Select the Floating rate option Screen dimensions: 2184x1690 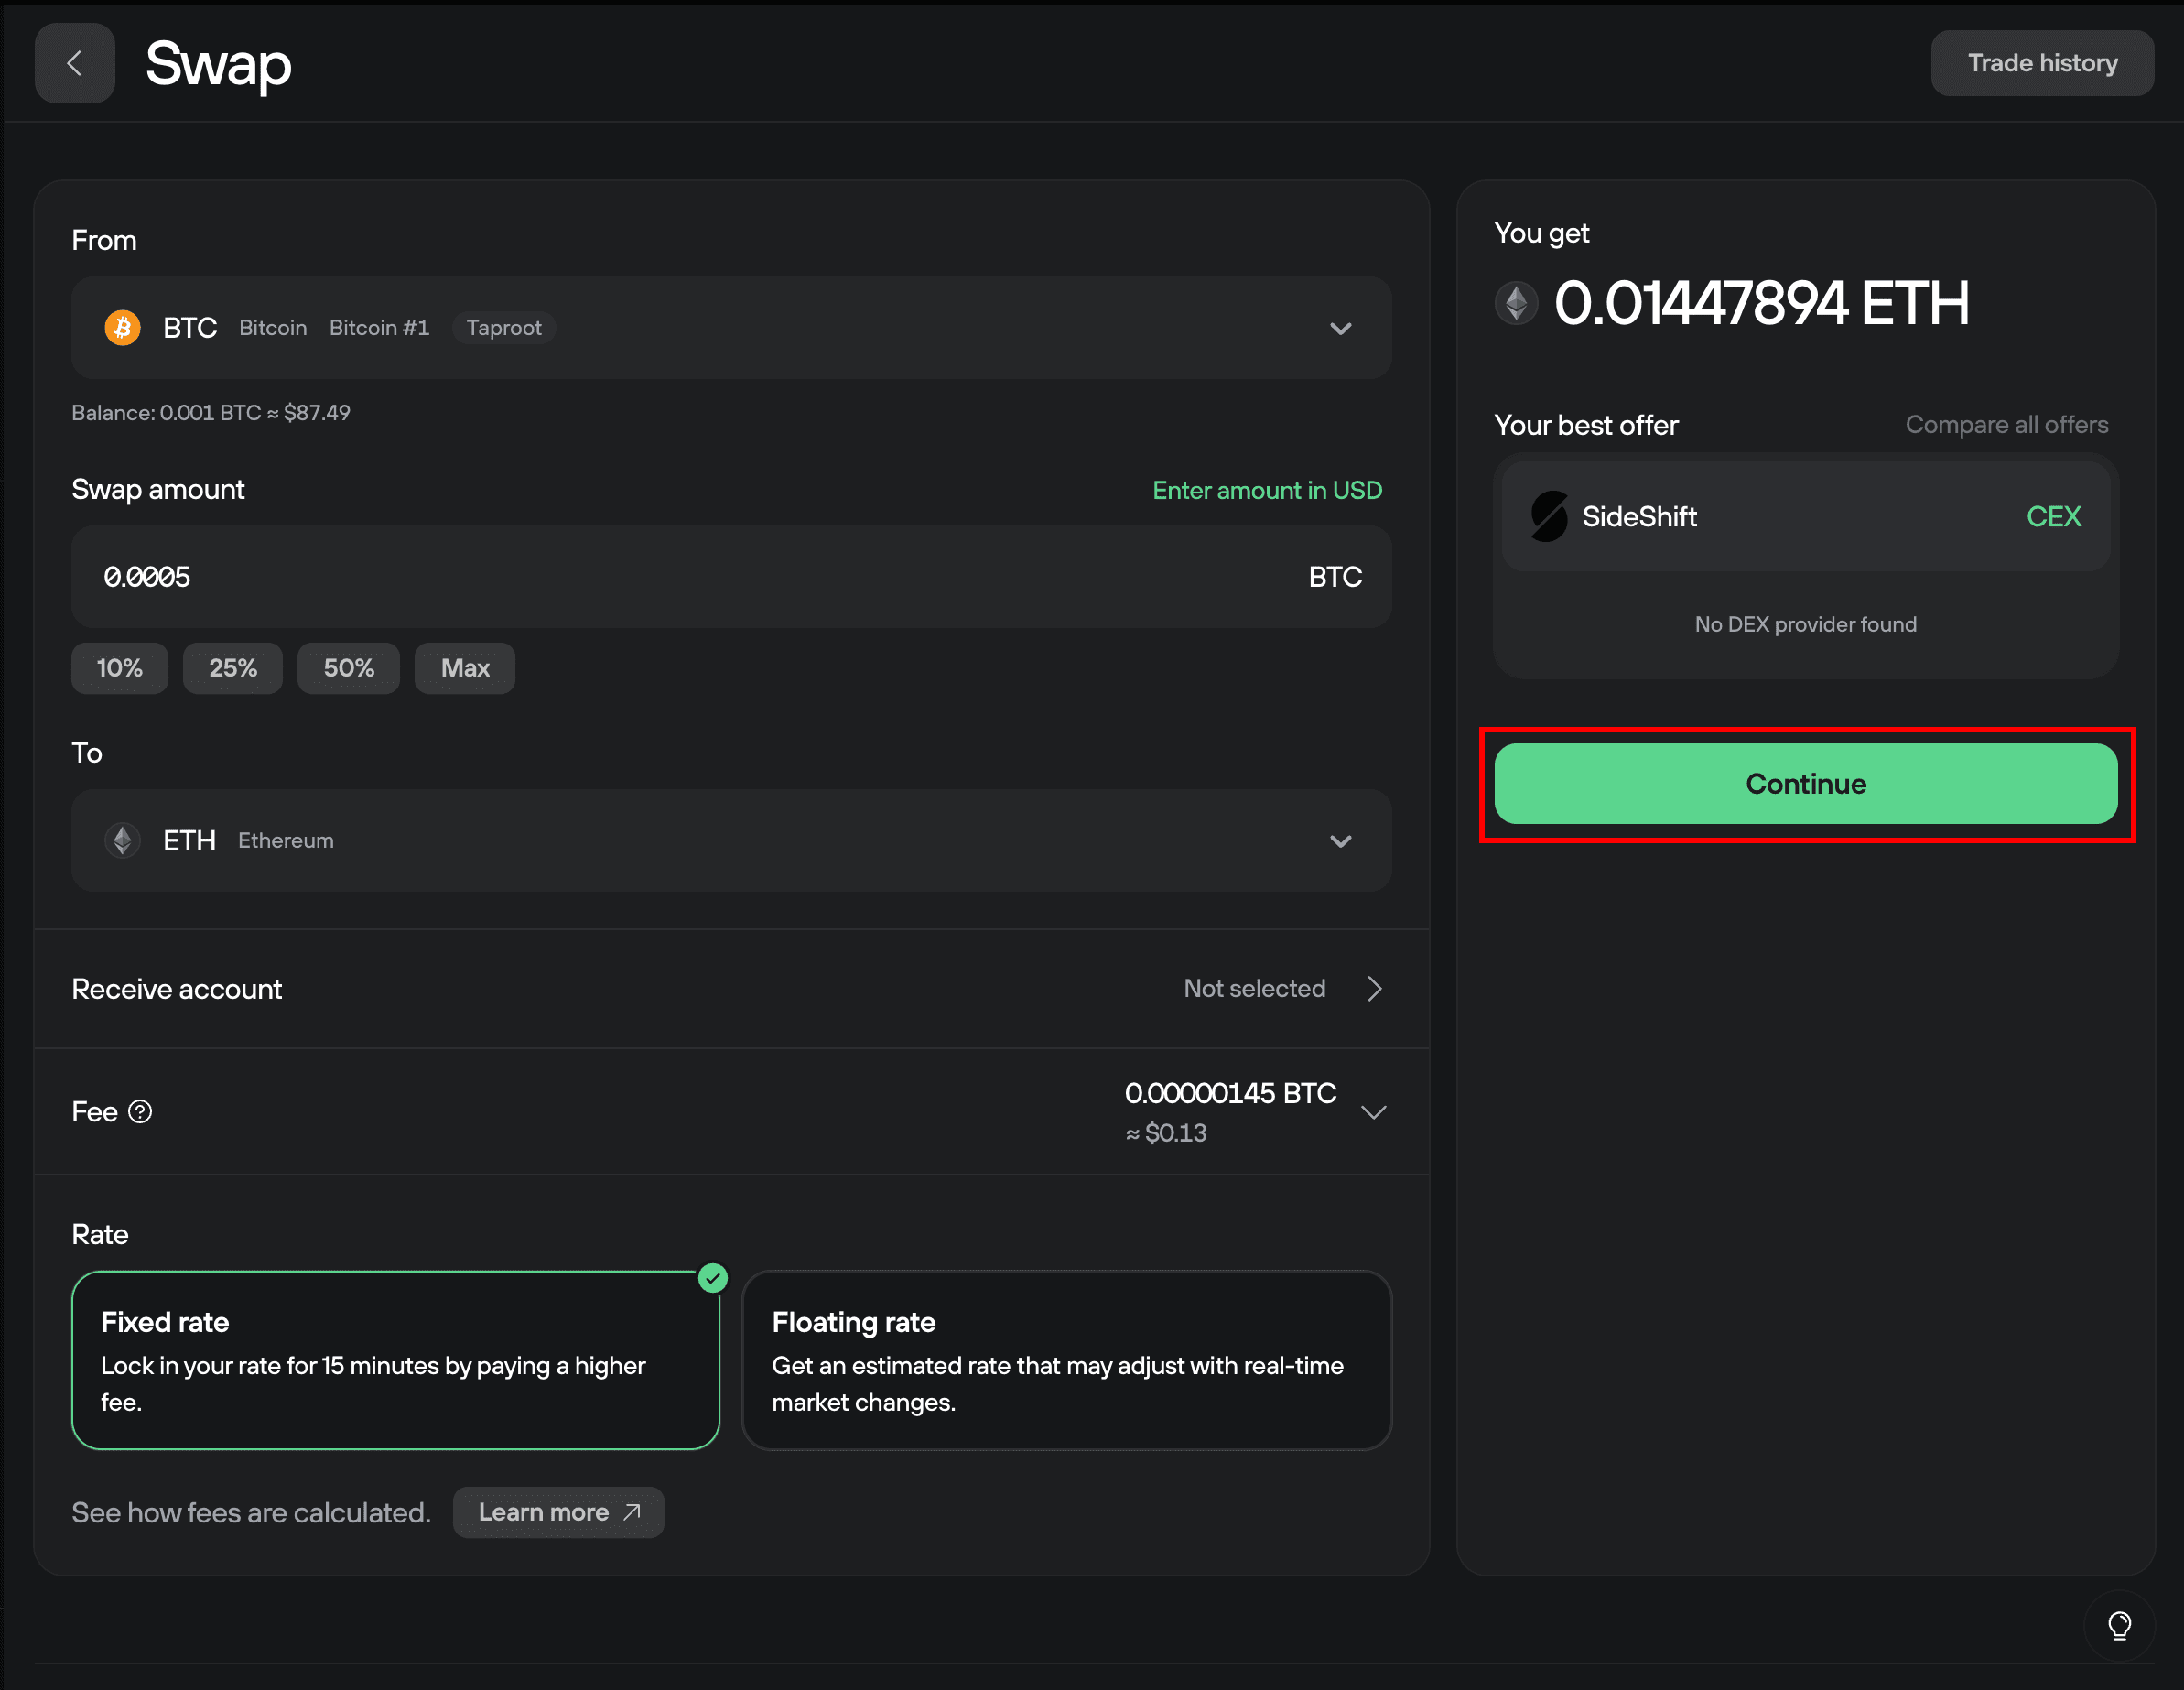point(1066,1360)
